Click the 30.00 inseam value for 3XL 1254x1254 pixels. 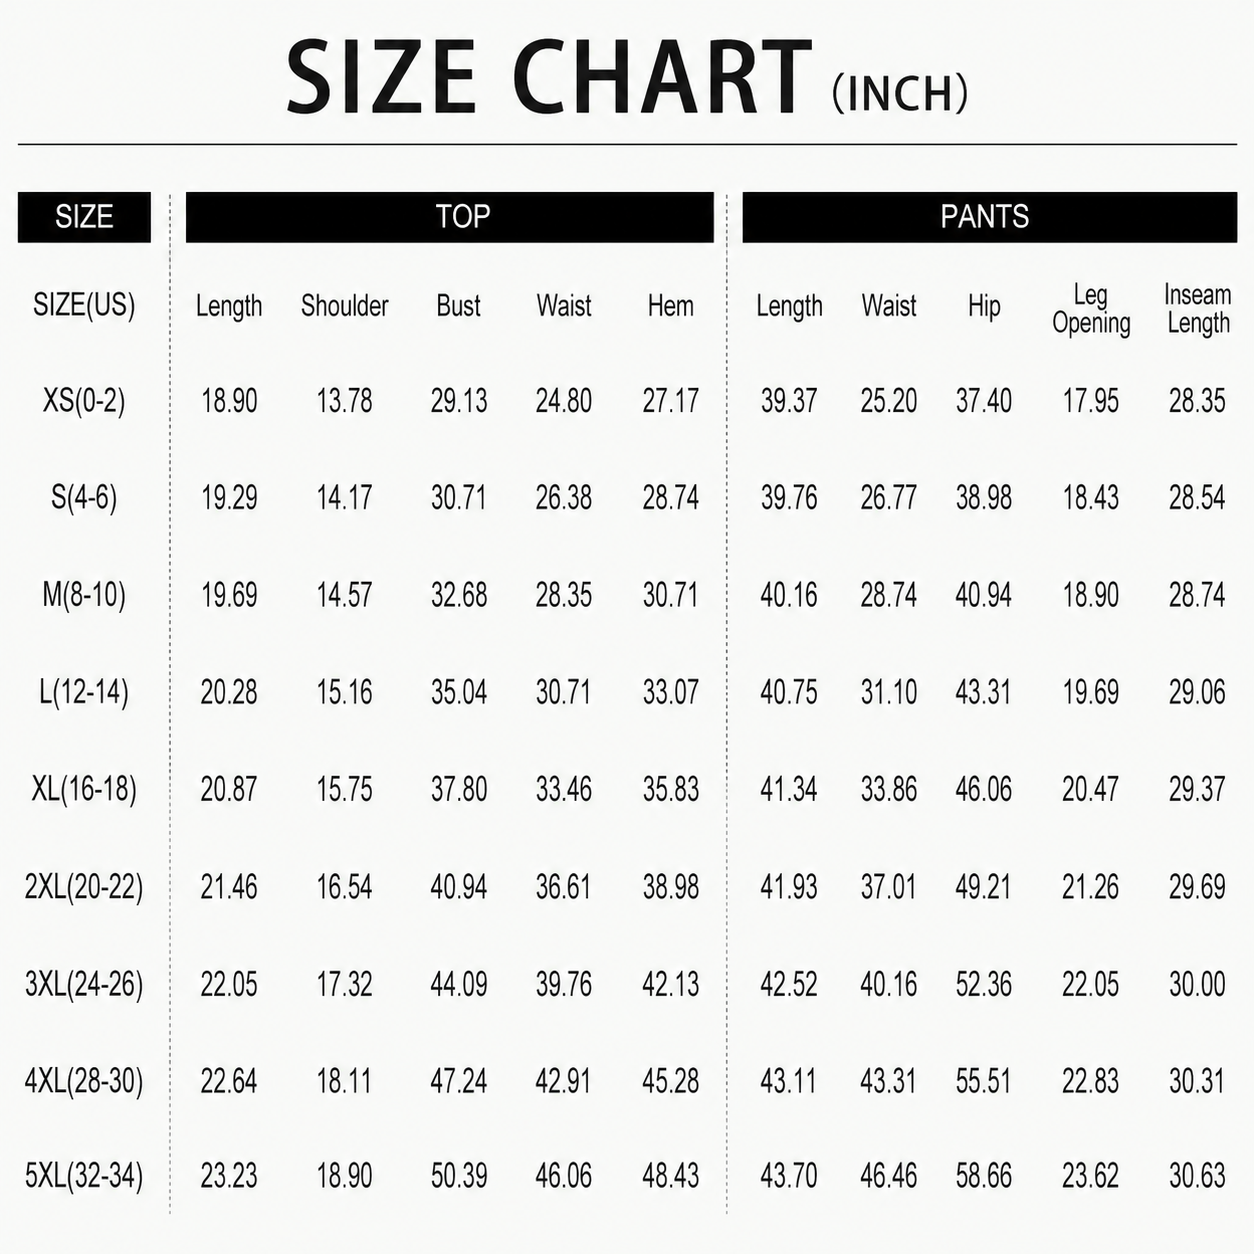[x=1197, y=984]
